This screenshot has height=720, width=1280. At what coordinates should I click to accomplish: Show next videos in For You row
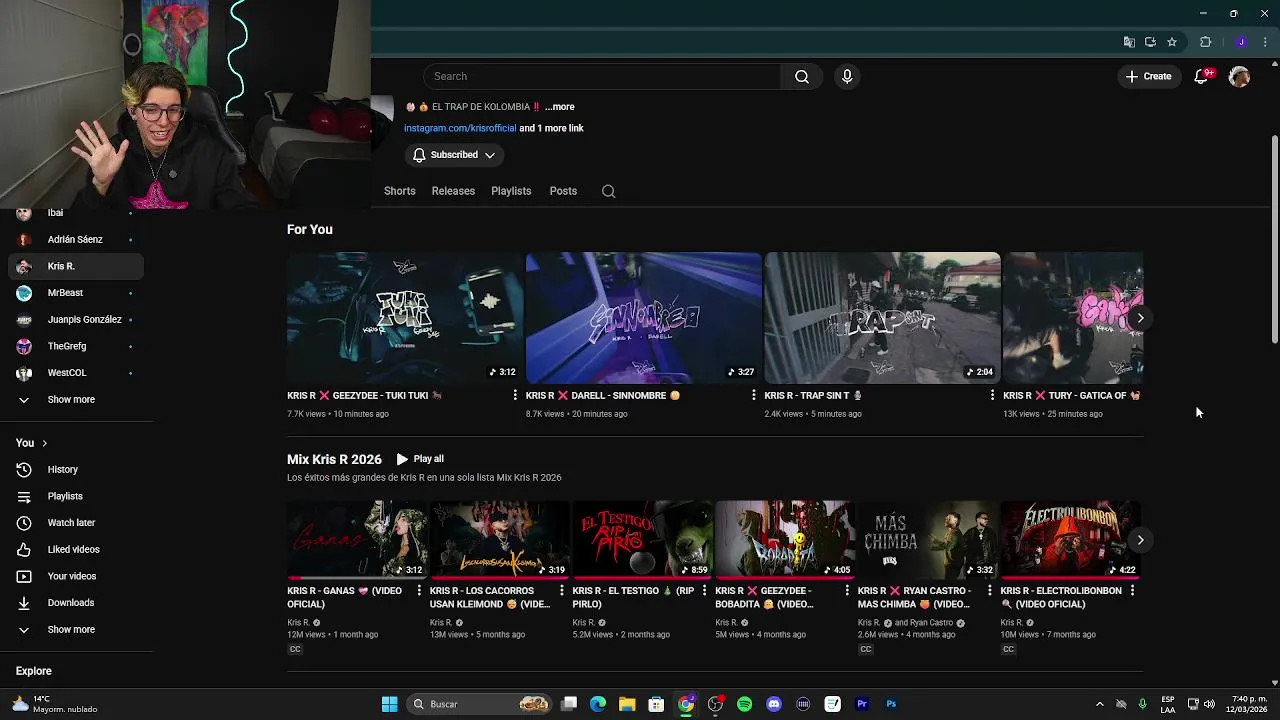tap(1140, 318)
